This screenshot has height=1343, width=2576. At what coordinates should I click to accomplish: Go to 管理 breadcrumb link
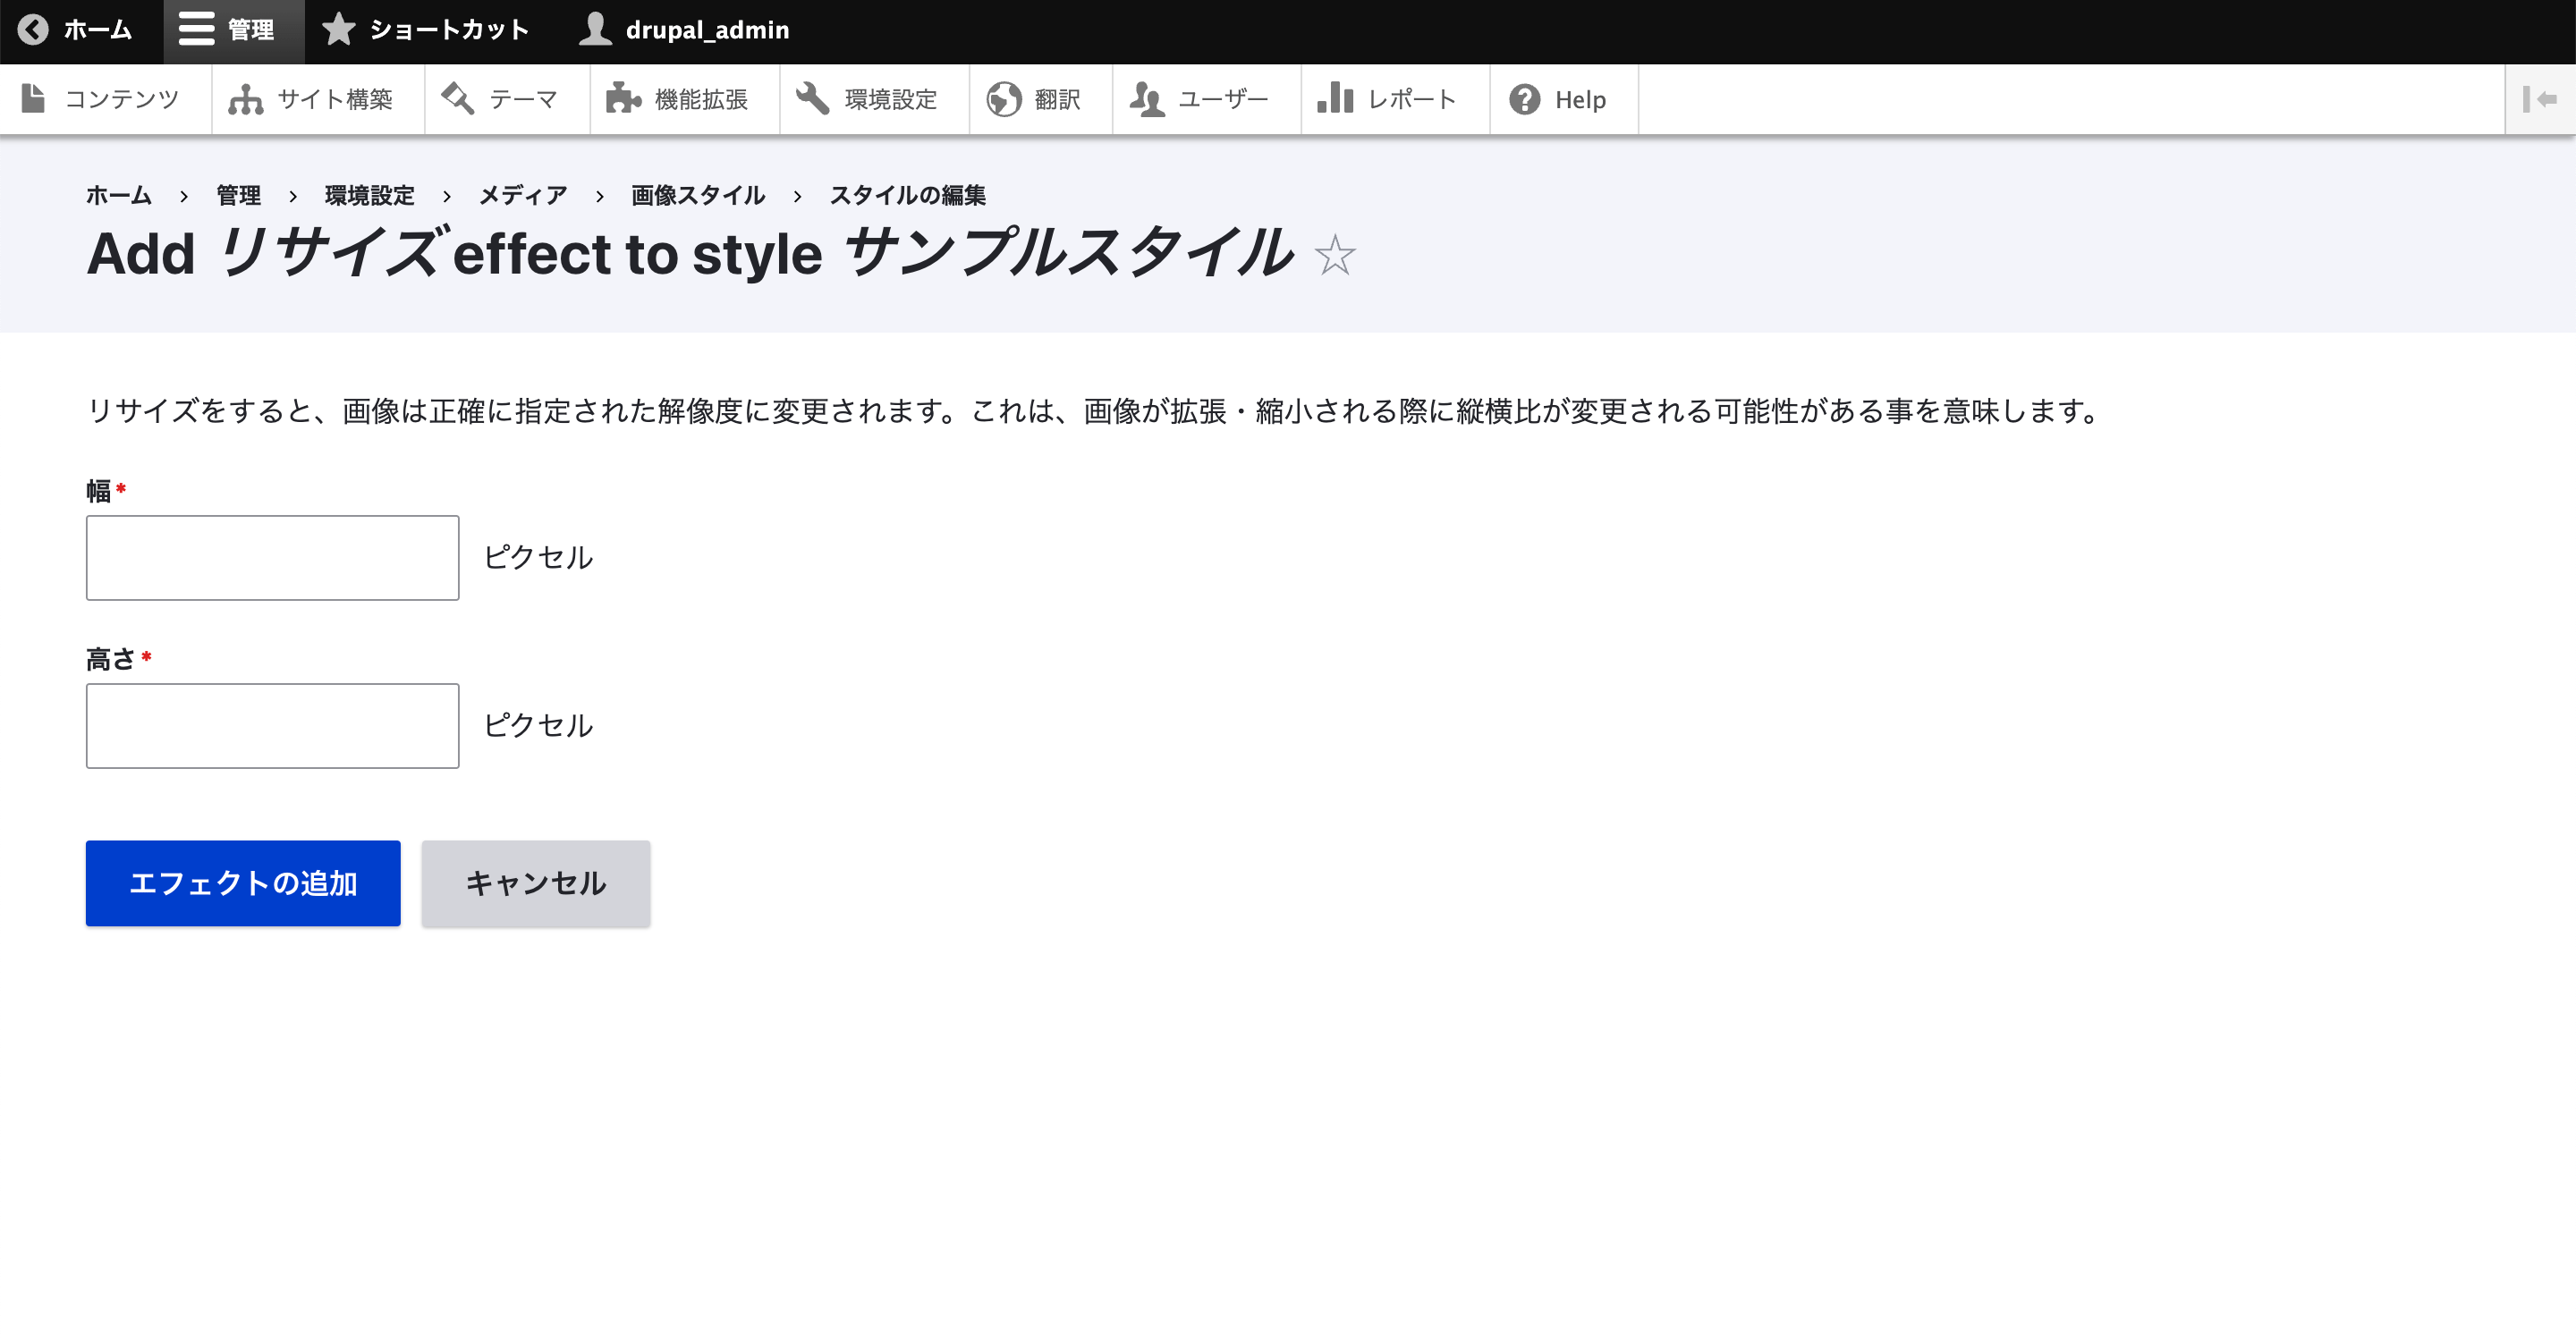click(238, 195)
